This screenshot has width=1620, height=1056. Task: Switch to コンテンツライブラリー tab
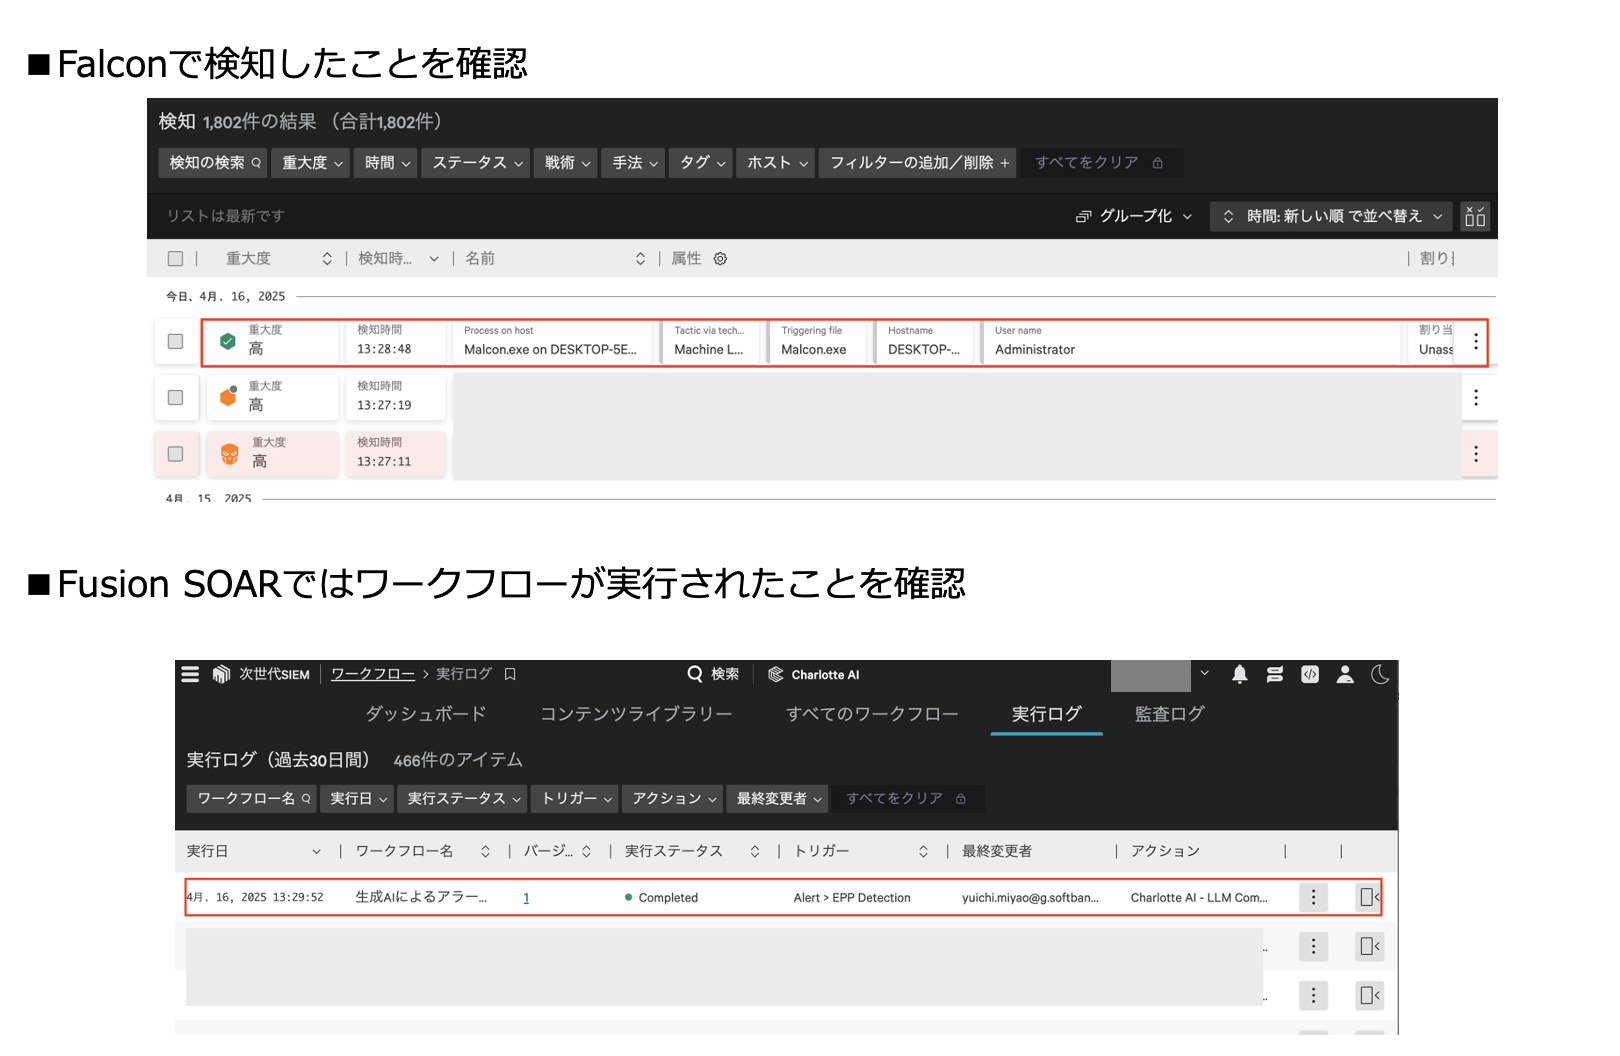(636, 714)
